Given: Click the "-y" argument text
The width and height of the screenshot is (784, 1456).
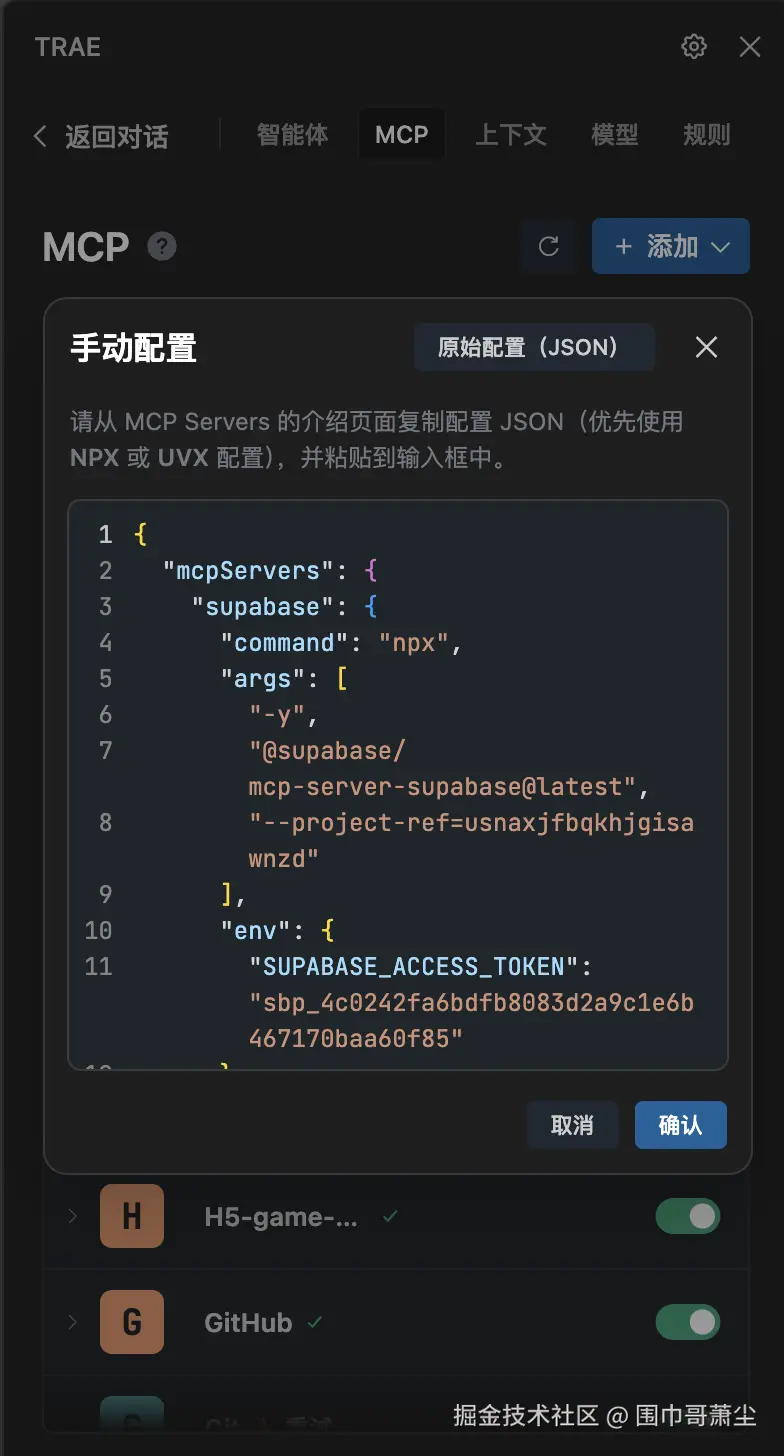Looking at the screenshot, I should 278,715.
